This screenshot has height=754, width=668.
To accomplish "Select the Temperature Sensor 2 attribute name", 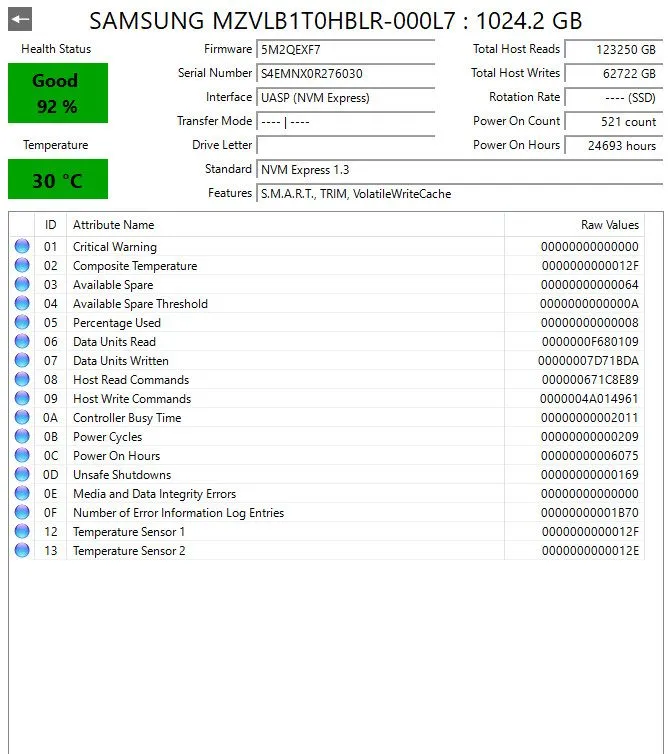I will [x=129, y=551].
